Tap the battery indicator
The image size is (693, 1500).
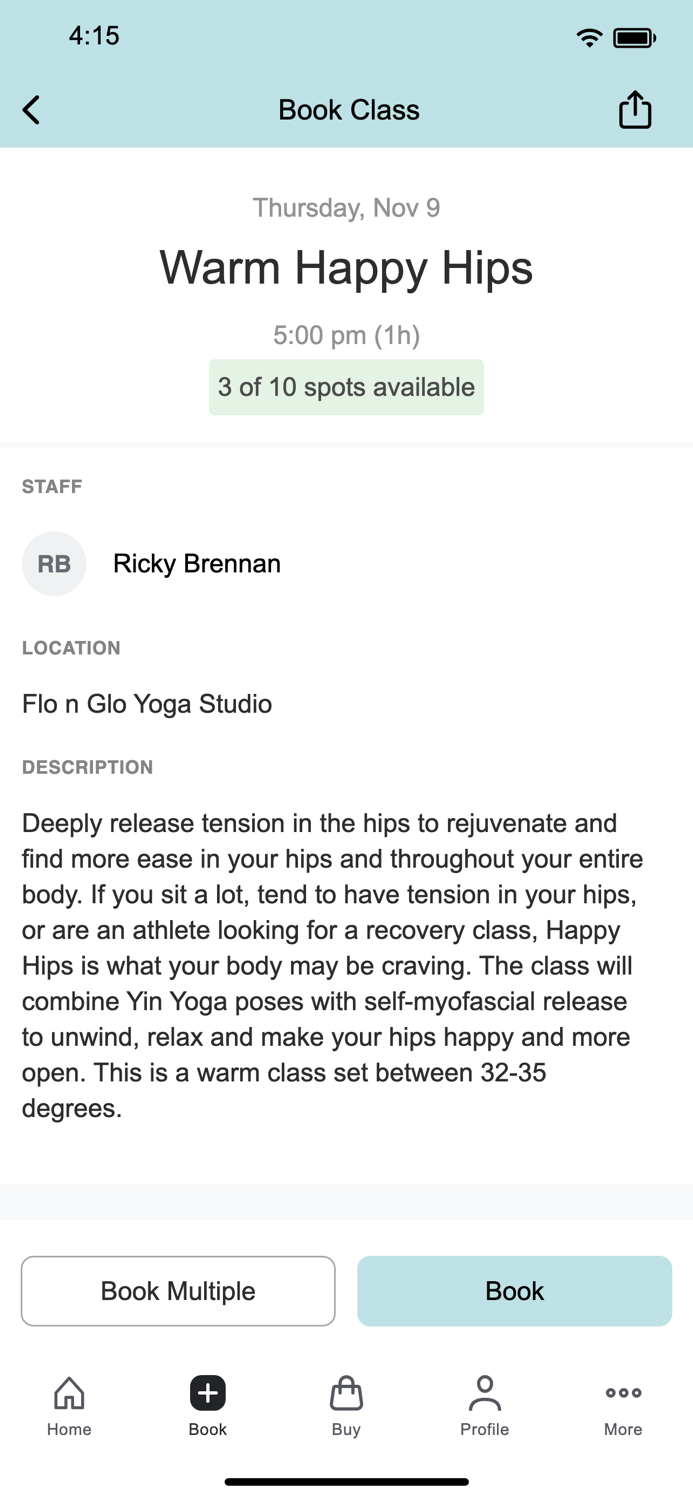pos(634,36)
